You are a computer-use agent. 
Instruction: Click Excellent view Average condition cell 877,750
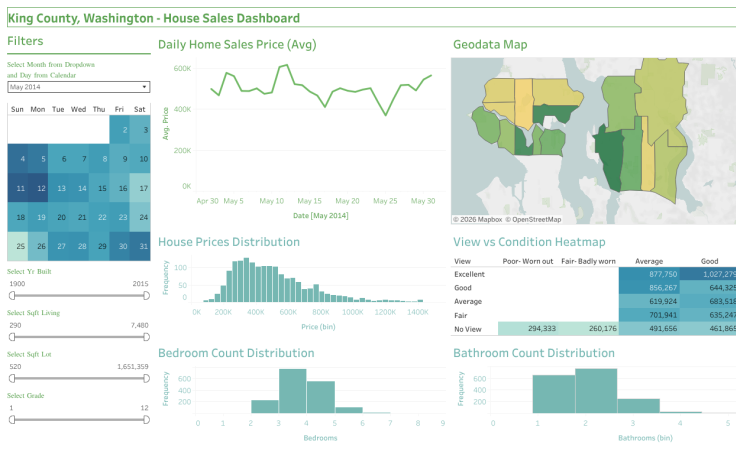(649, 273)
